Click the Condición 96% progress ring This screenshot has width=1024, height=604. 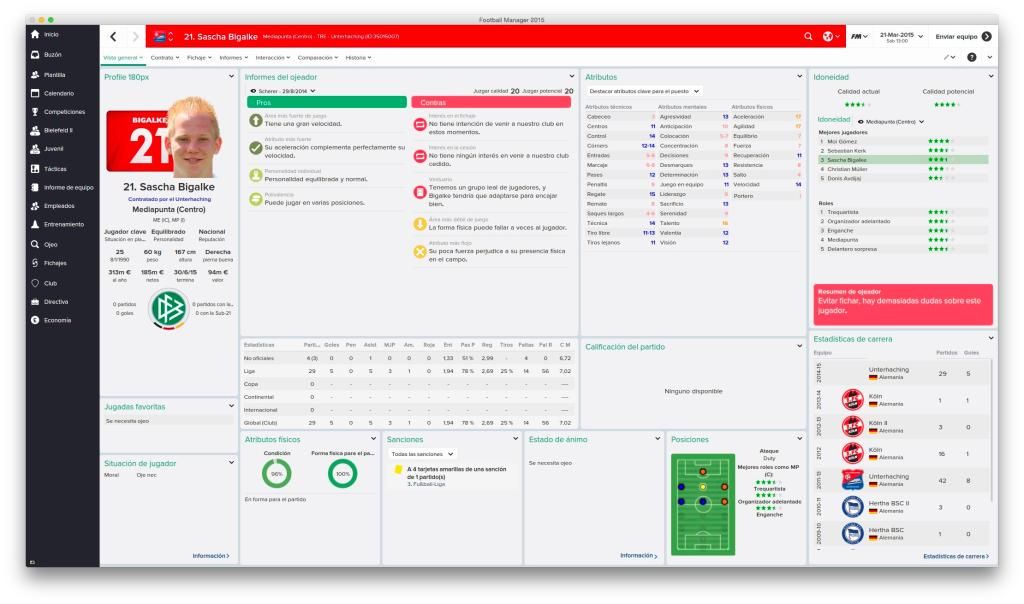[x=277, y=473]
